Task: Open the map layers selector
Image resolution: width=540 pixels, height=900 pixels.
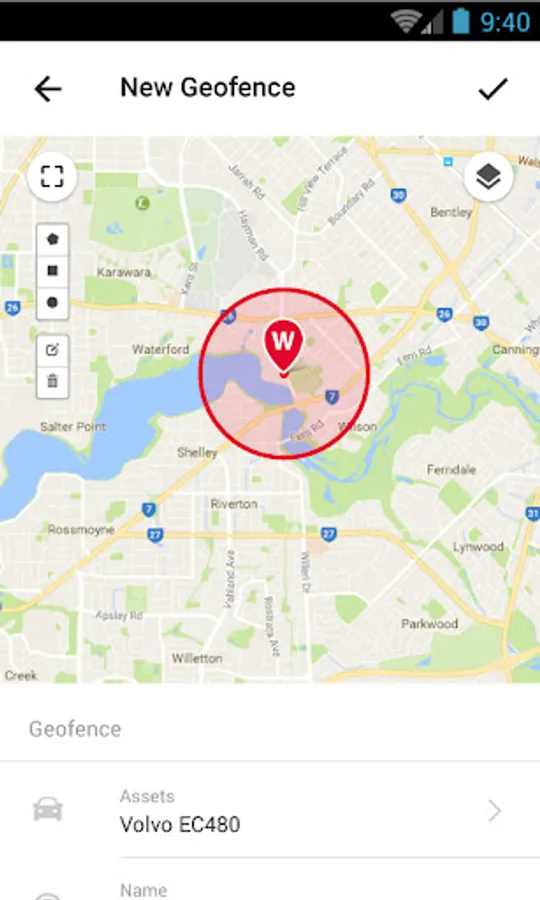Action: coord(488,176)
